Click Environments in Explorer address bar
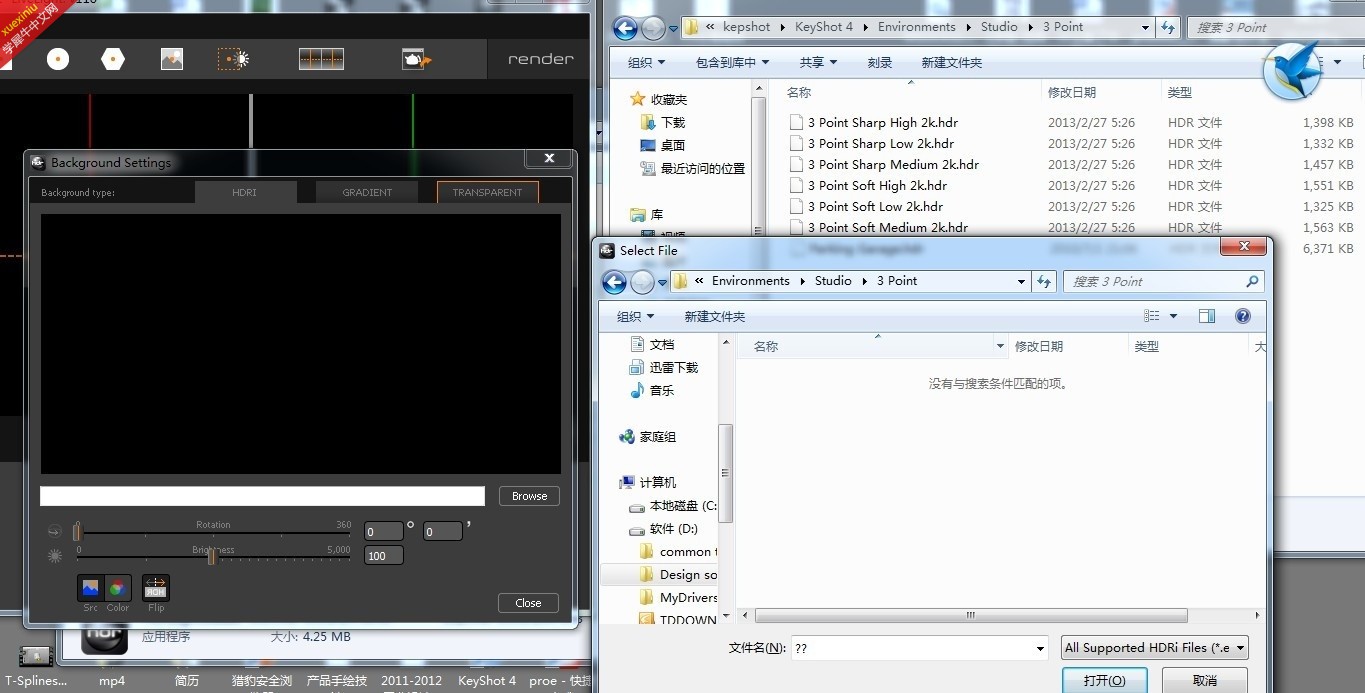This screenshot has width=1365, height=693. click(x=917, y=27)
